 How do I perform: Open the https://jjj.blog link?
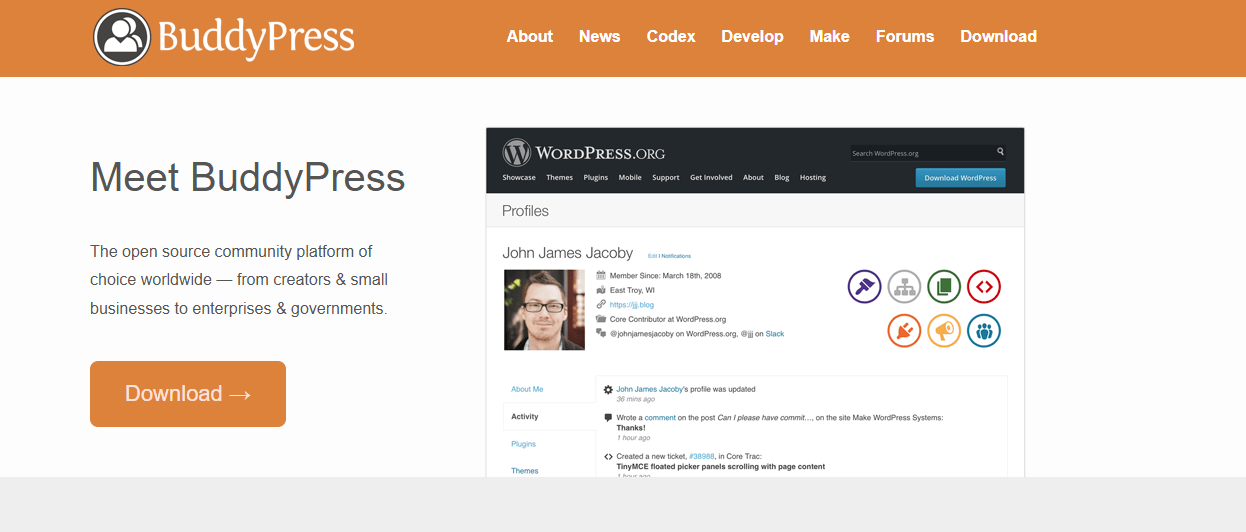[632, 304]
